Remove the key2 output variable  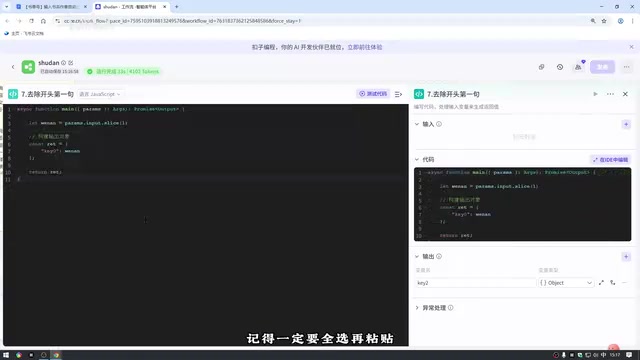click(x=624, y=282)
